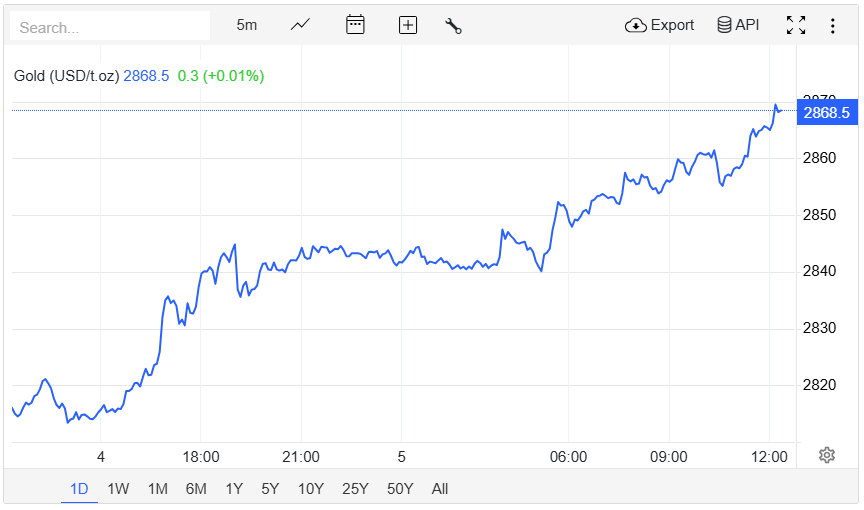The height and width of the screenshot is (510, 864).
Task: Click the add comparison plus icon
Action: 407,25
